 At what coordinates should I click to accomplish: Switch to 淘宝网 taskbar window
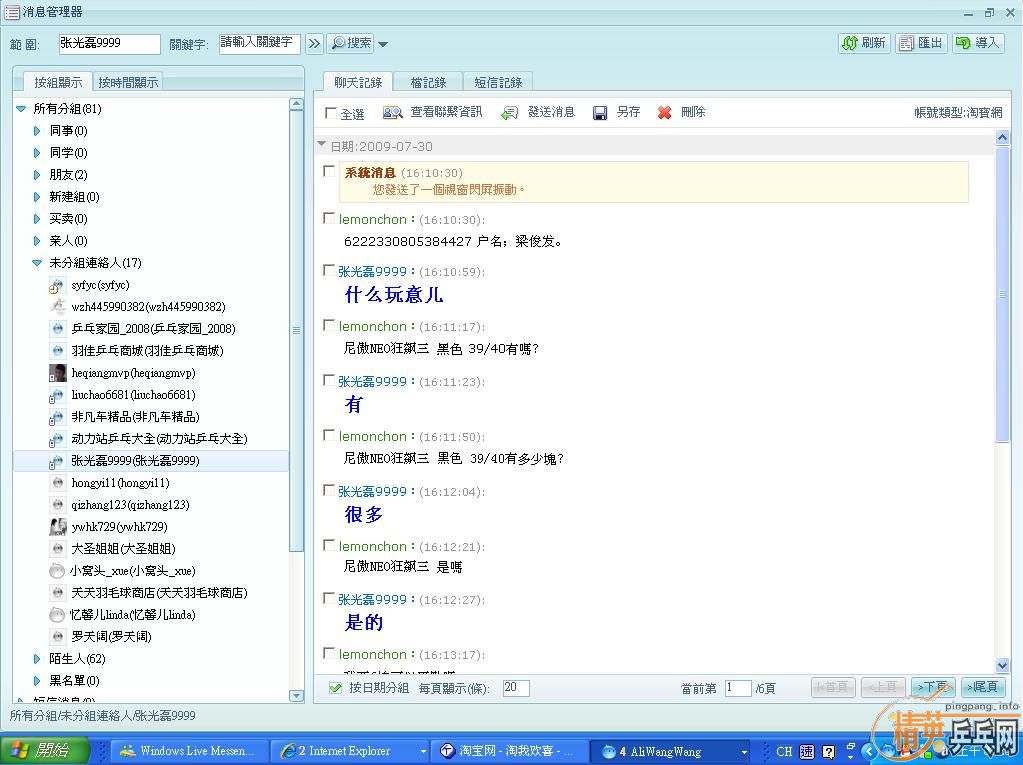click(x=510, y=751)
